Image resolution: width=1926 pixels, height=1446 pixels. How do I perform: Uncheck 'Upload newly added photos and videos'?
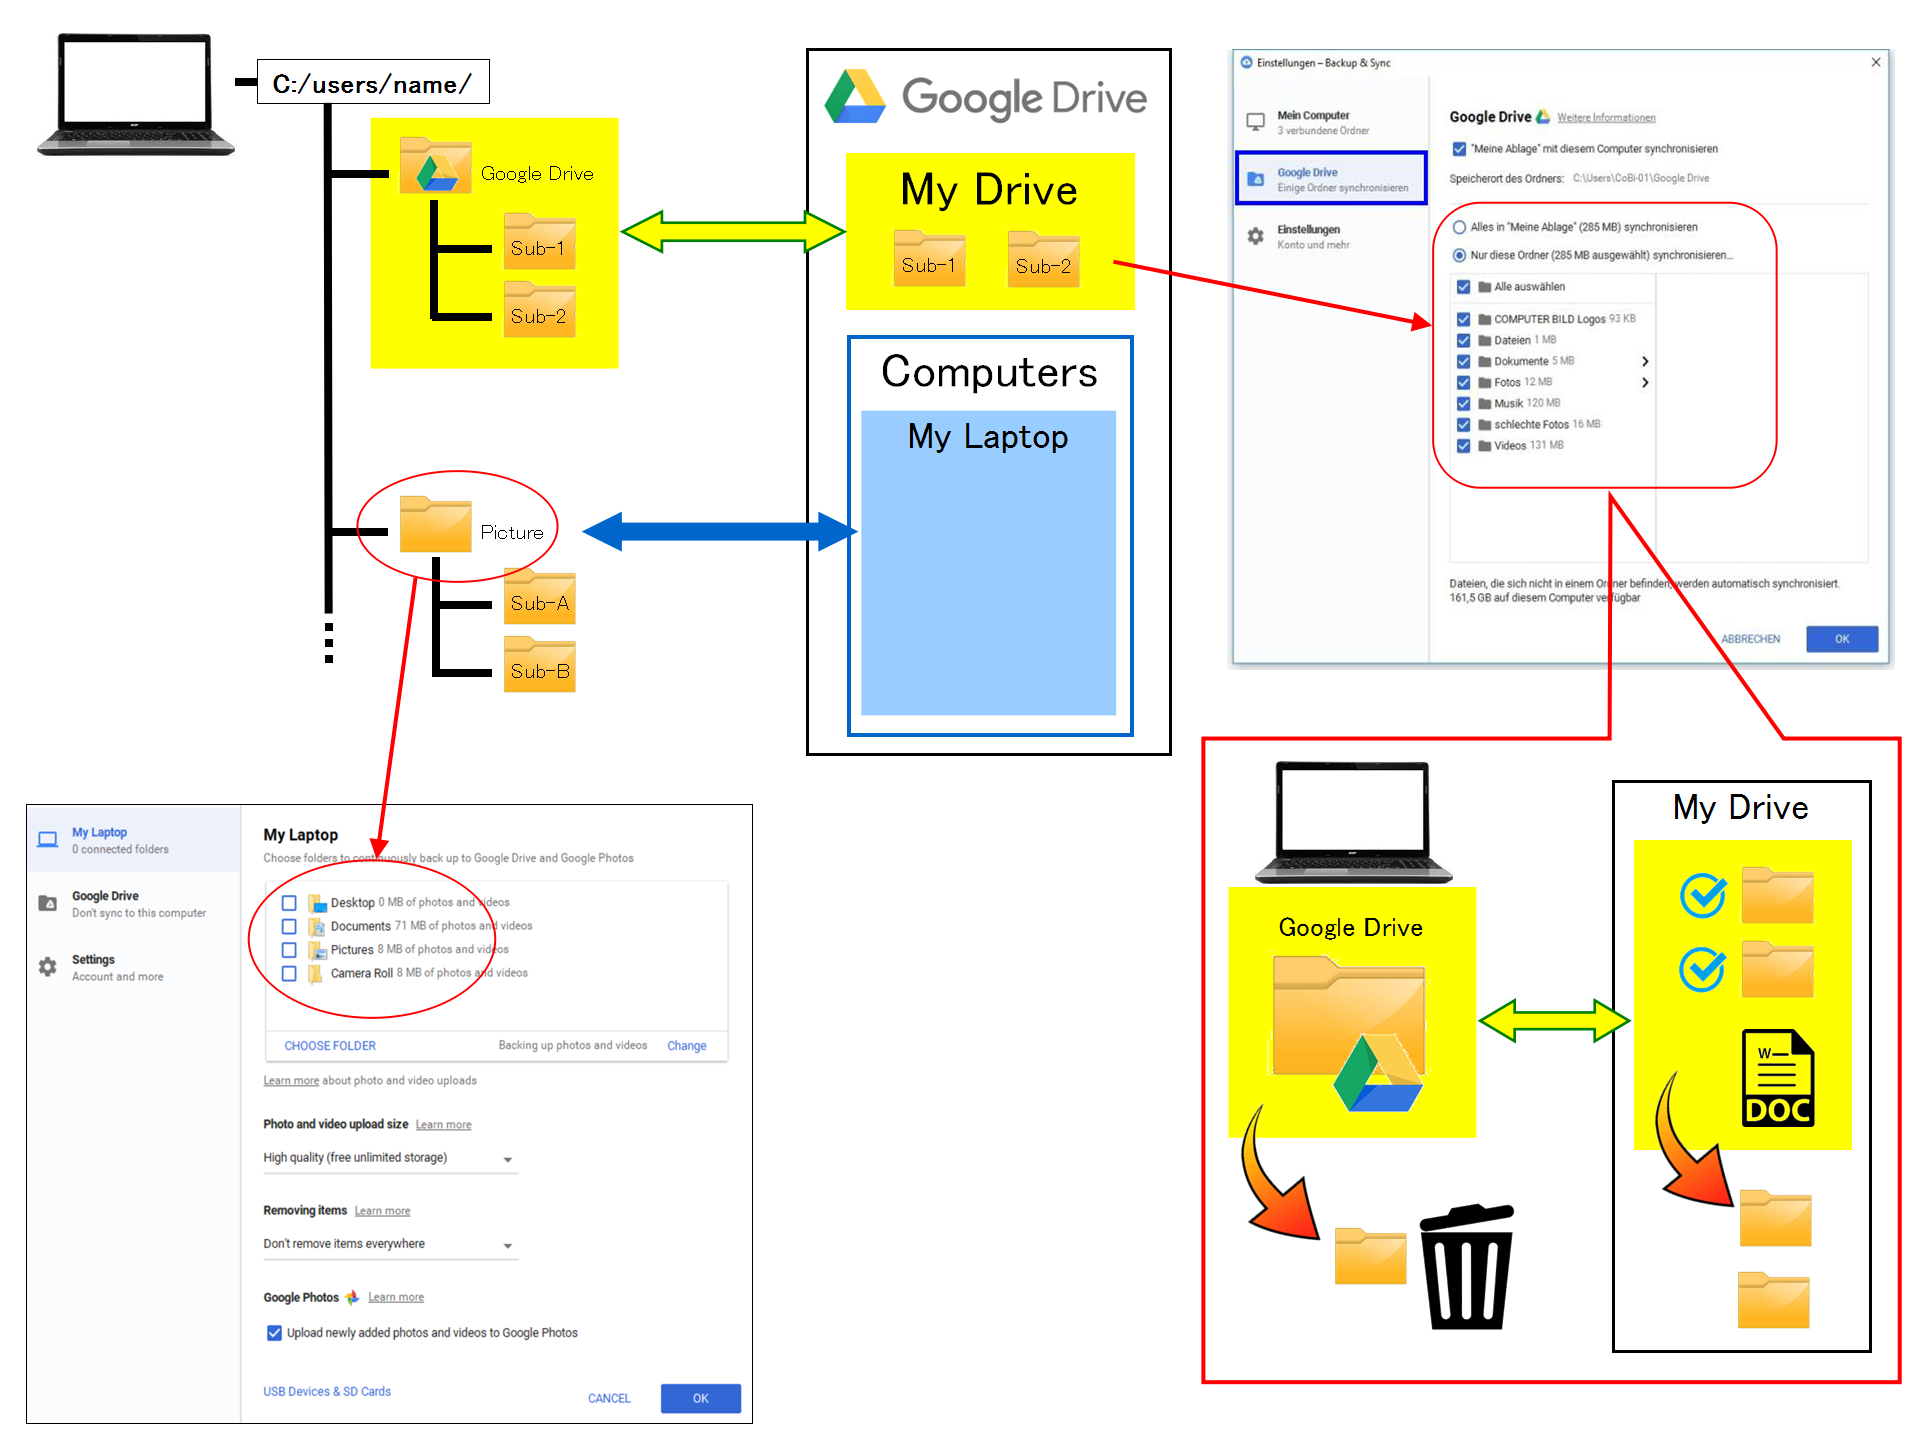tap(274, 1332)
